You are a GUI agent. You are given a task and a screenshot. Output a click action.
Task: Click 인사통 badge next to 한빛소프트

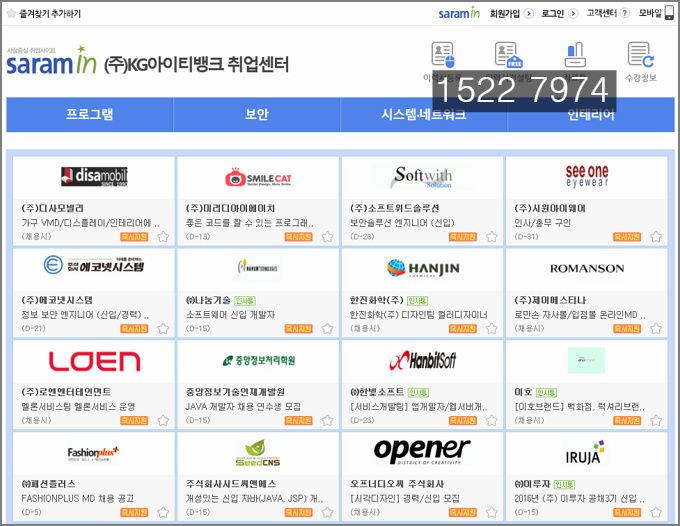[418, 392]
